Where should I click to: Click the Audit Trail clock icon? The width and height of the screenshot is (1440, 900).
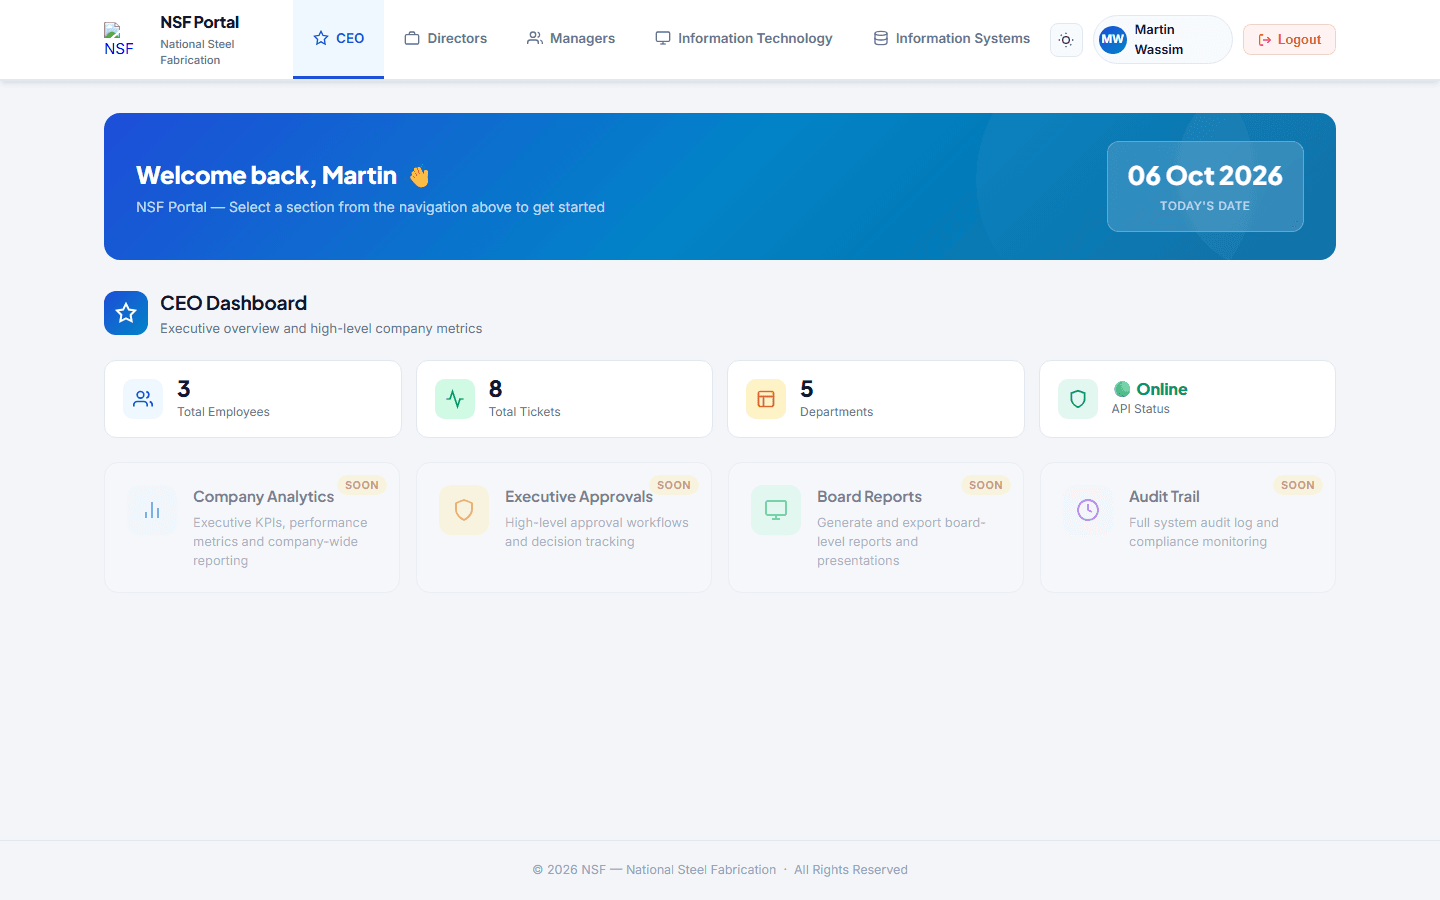pyautogui.click(x=1088, y=510)
